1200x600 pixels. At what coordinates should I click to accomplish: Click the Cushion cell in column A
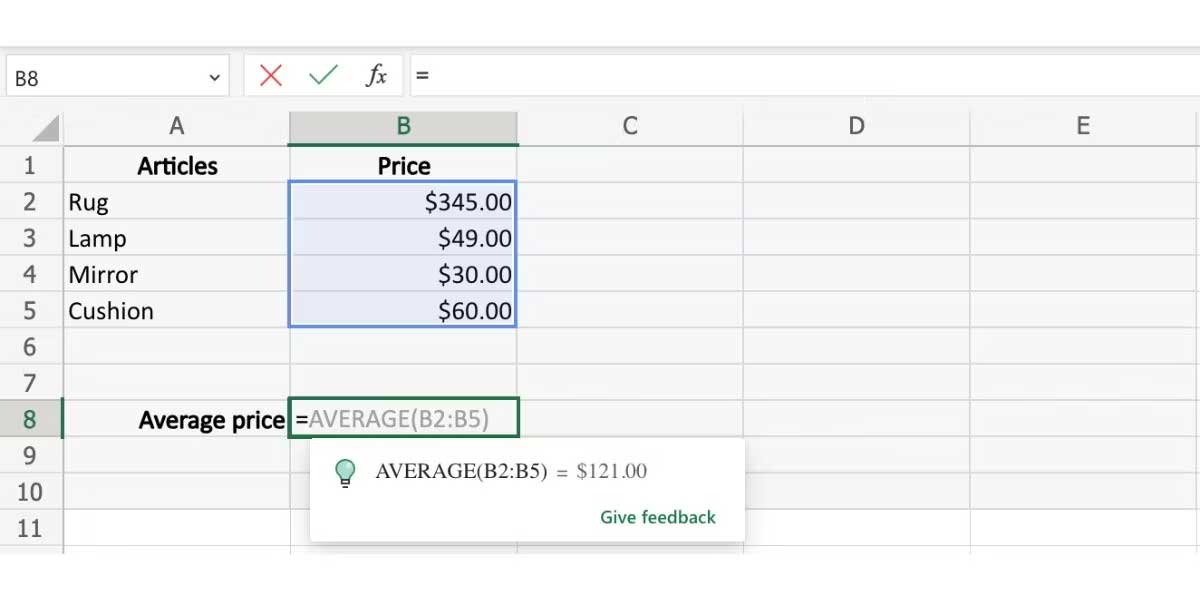176,311
